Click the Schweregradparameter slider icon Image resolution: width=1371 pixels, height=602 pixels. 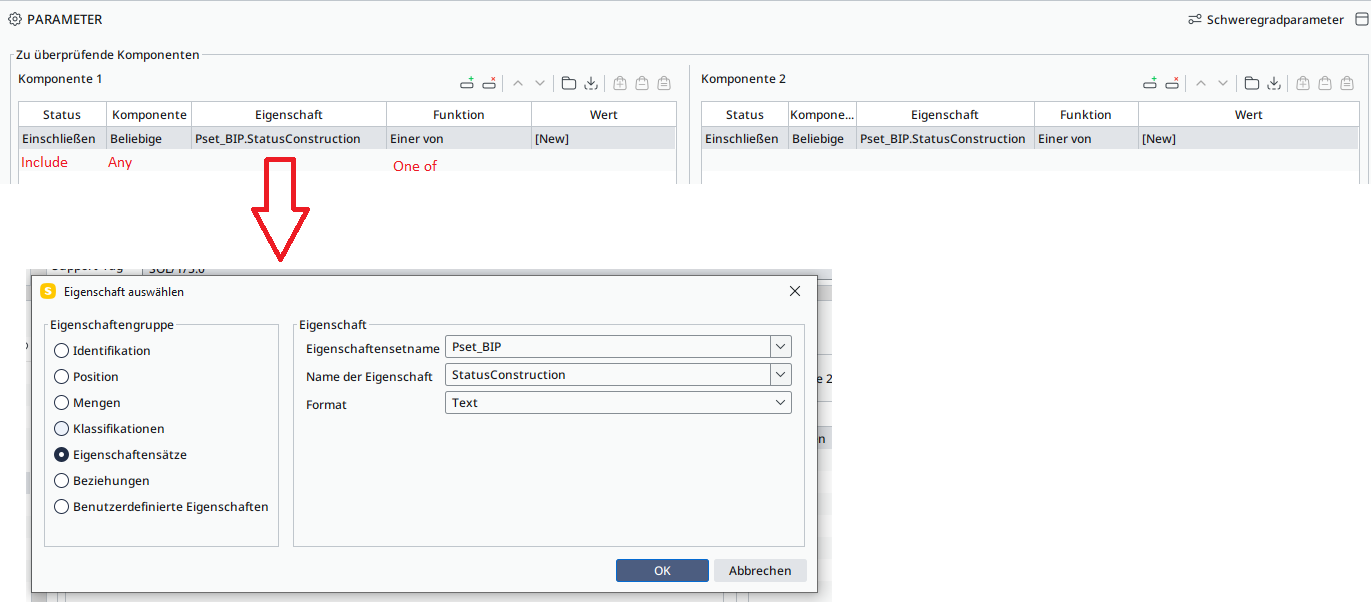click(x=1194, y=19)
